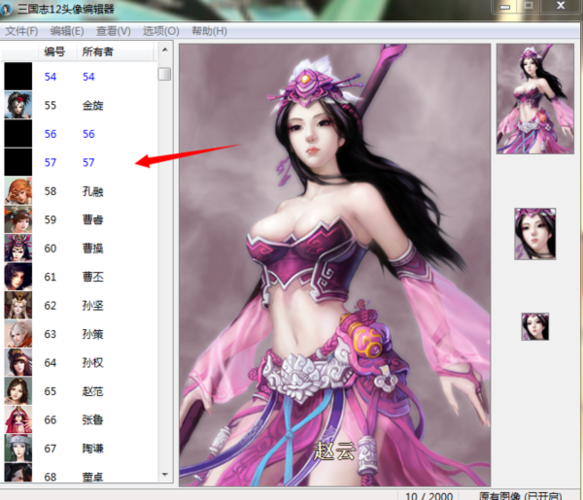The height and width of the screenshot is (500, 583).
Task: Click the list scrollbar up arrow
Action: [165, 50]
